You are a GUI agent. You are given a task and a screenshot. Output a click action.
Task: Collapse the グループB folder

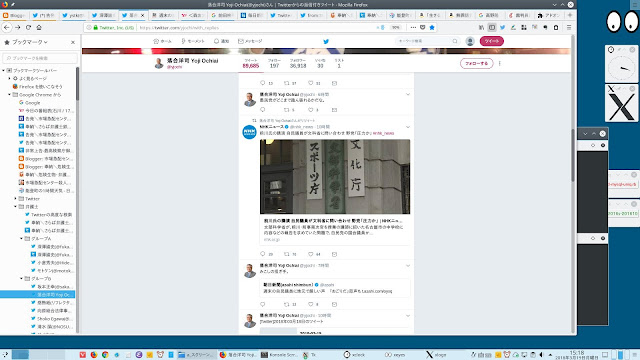(21, 278)
